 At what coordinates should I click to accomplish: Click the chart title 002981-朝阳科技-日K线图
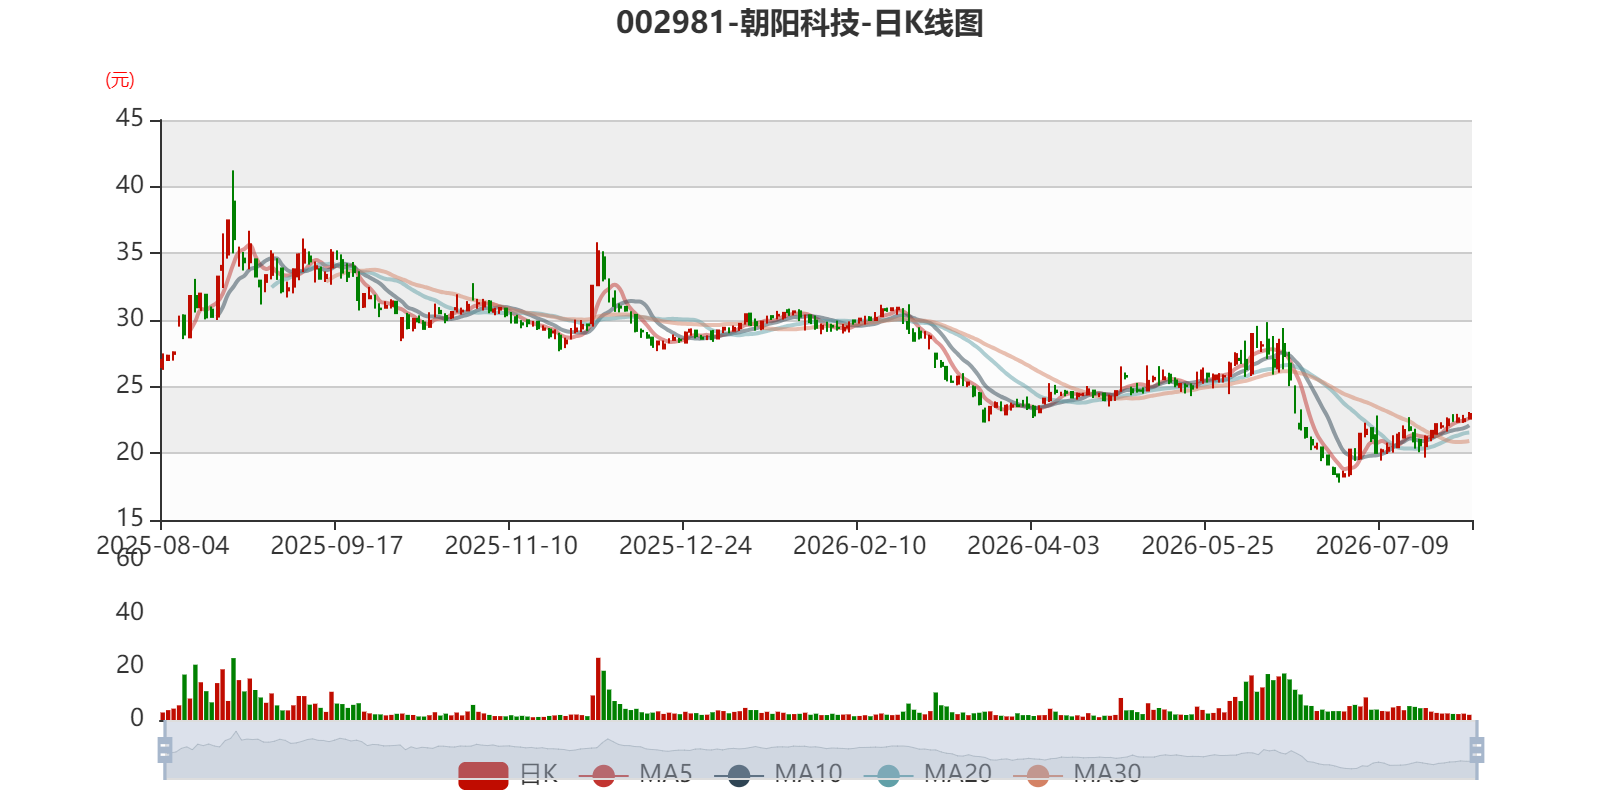click(x=800, y=23)
